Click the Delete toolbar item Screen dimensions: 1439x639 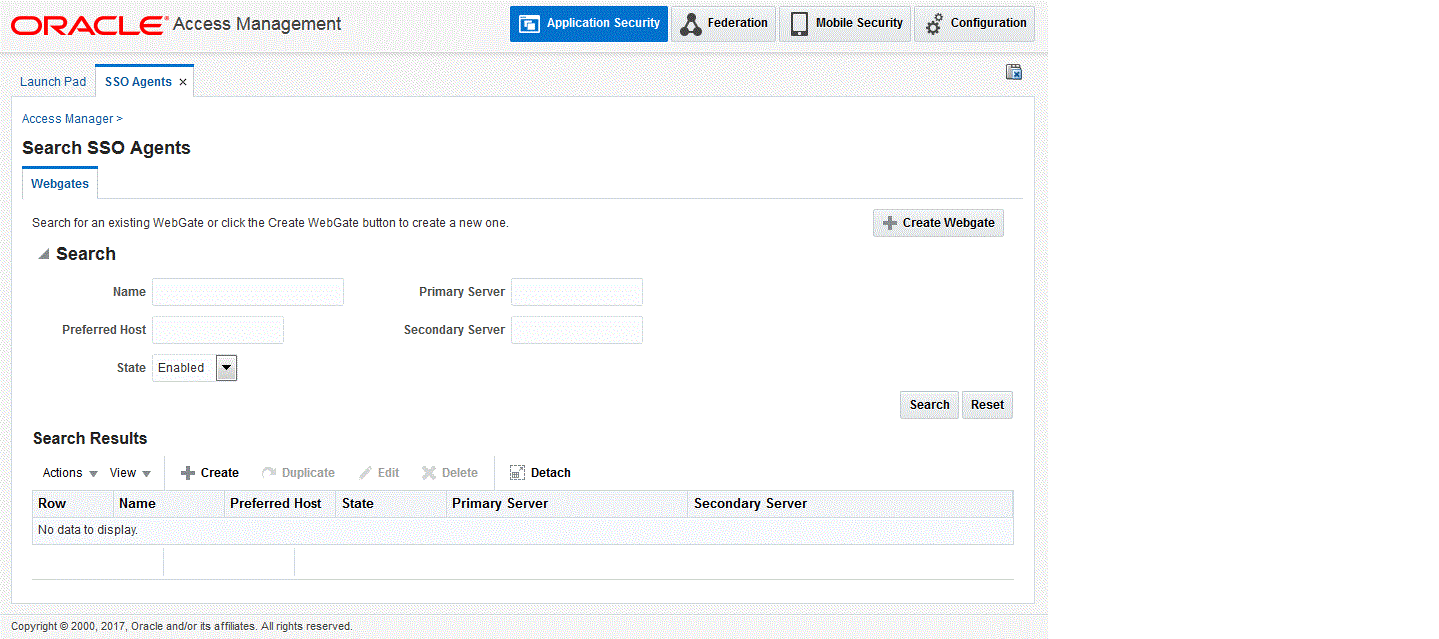[x=449, y=473]
